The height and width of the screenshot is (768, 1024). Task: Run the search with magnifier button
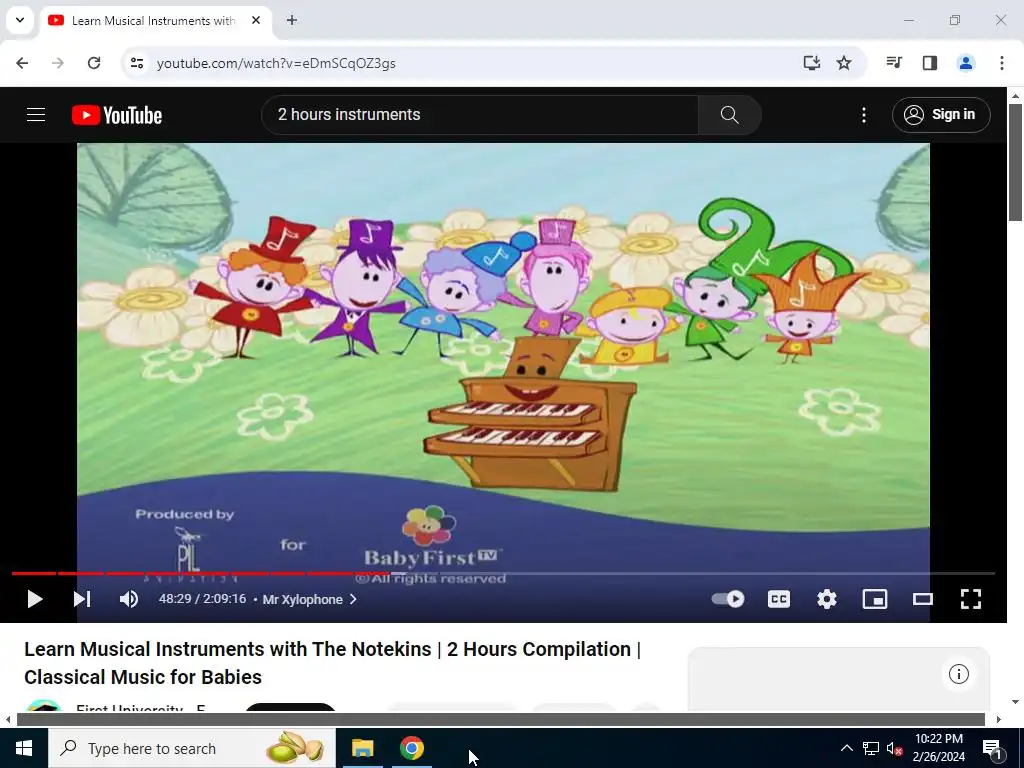pyautogui.click(x=729, y=115)
